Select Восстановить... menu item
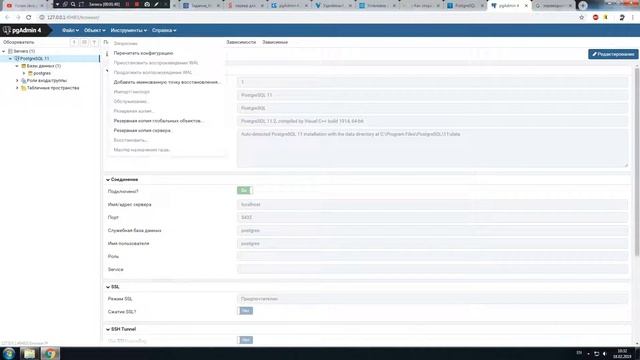The width and height of the screenshot is (640, 360). pyautogui.click(x=130, y=140)
